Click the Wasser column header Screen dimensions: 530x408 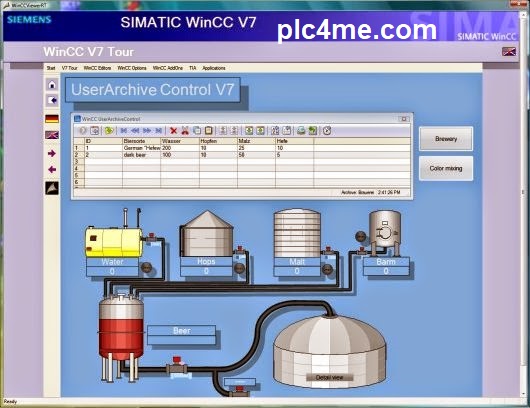tap(180, 141)
